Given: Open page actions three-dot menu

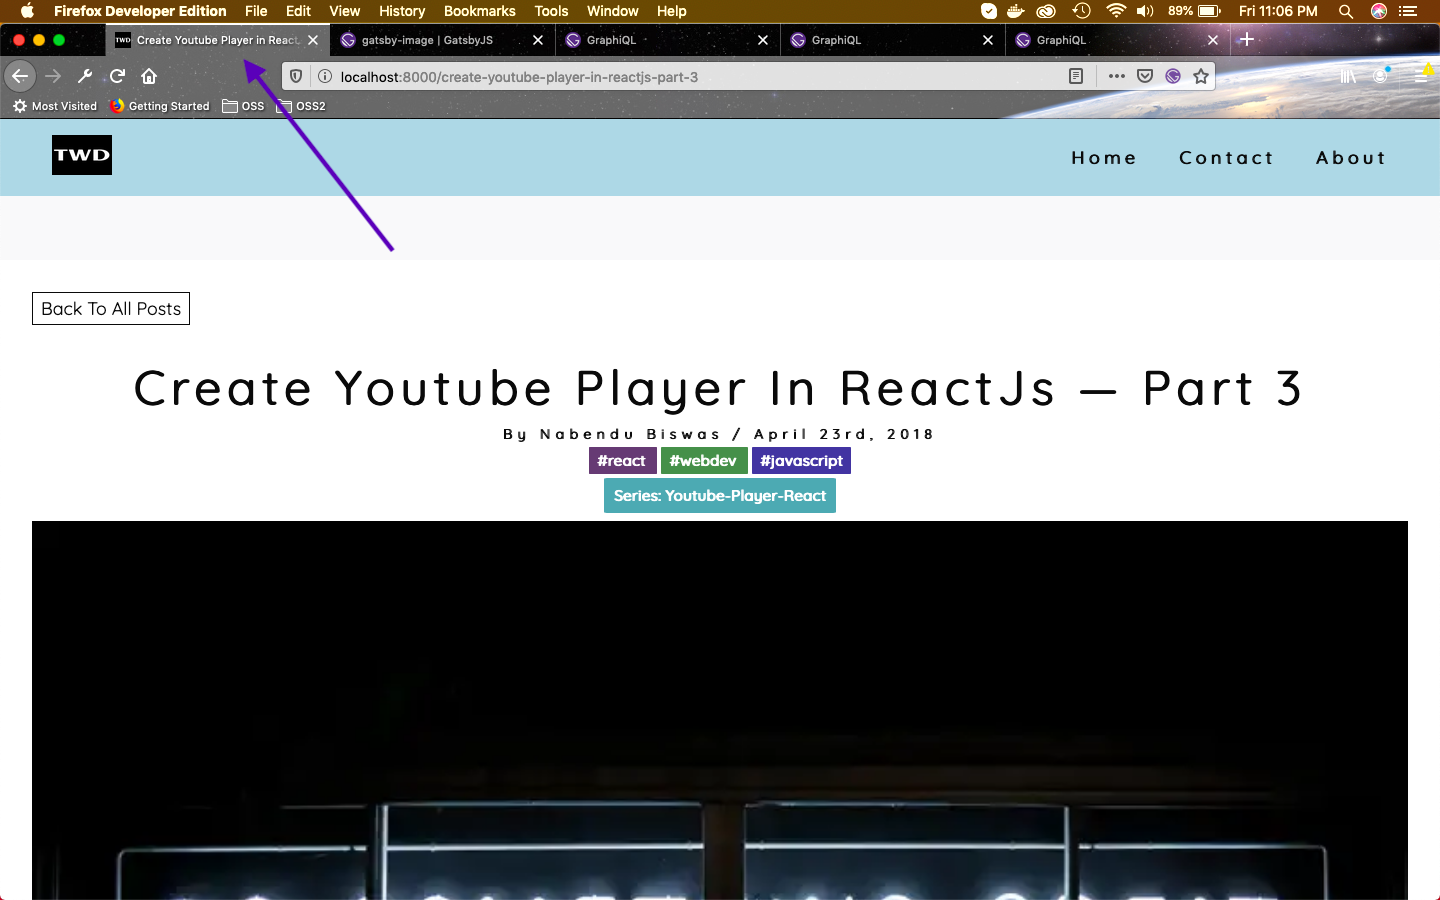Looking at the screenshot, I should click(1117, 76).
